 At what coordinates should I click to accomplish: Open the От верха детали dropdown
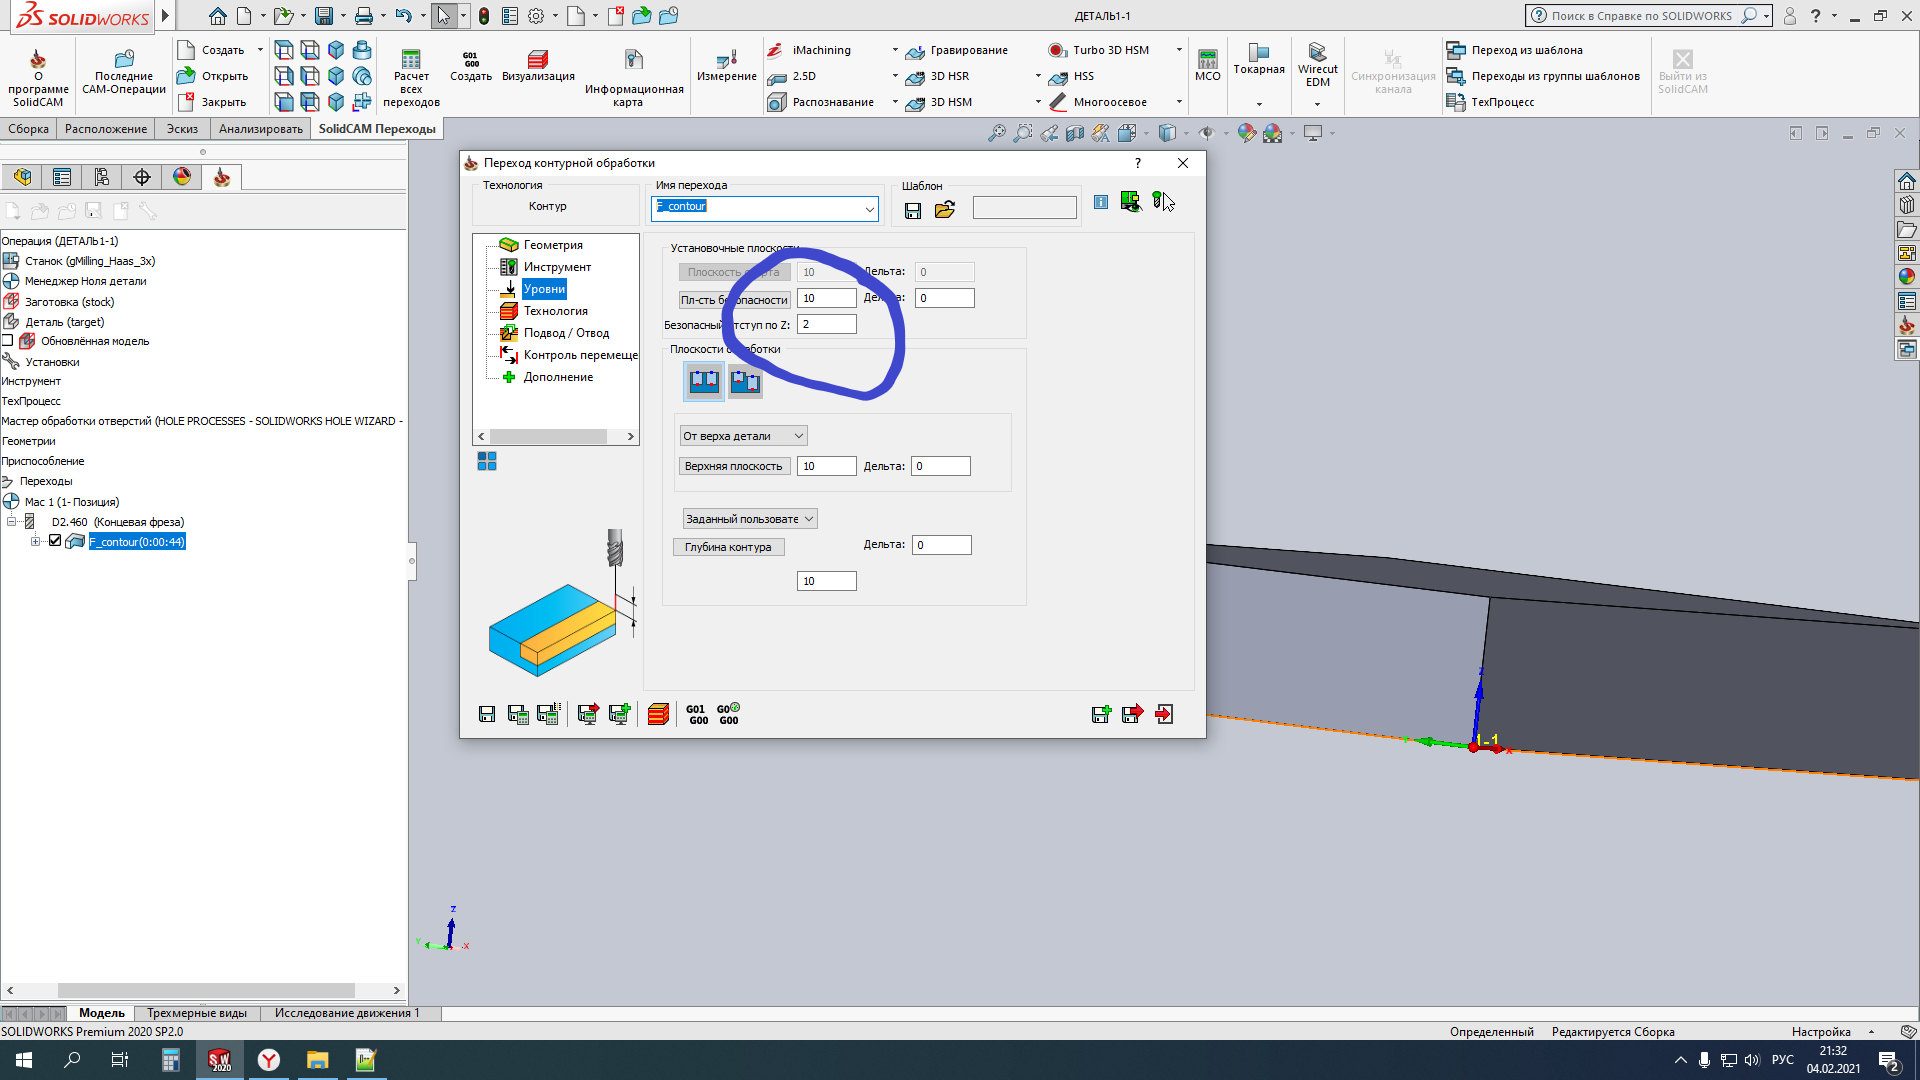[x=743, y=436]
